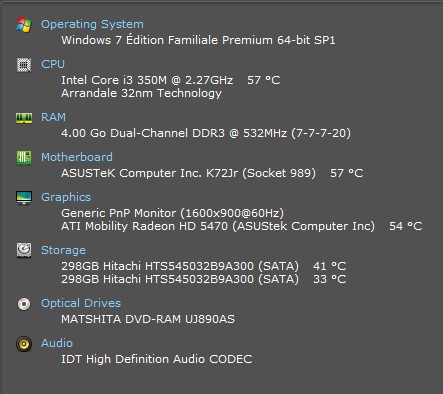Click the Graphics monitor icon
The width and height of the screenshot is (443, 394).
[24, 198]
